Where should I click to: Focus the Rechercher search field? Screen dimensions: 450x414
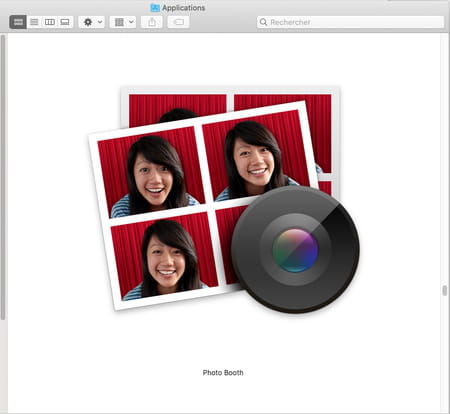(x=351, y=22)
